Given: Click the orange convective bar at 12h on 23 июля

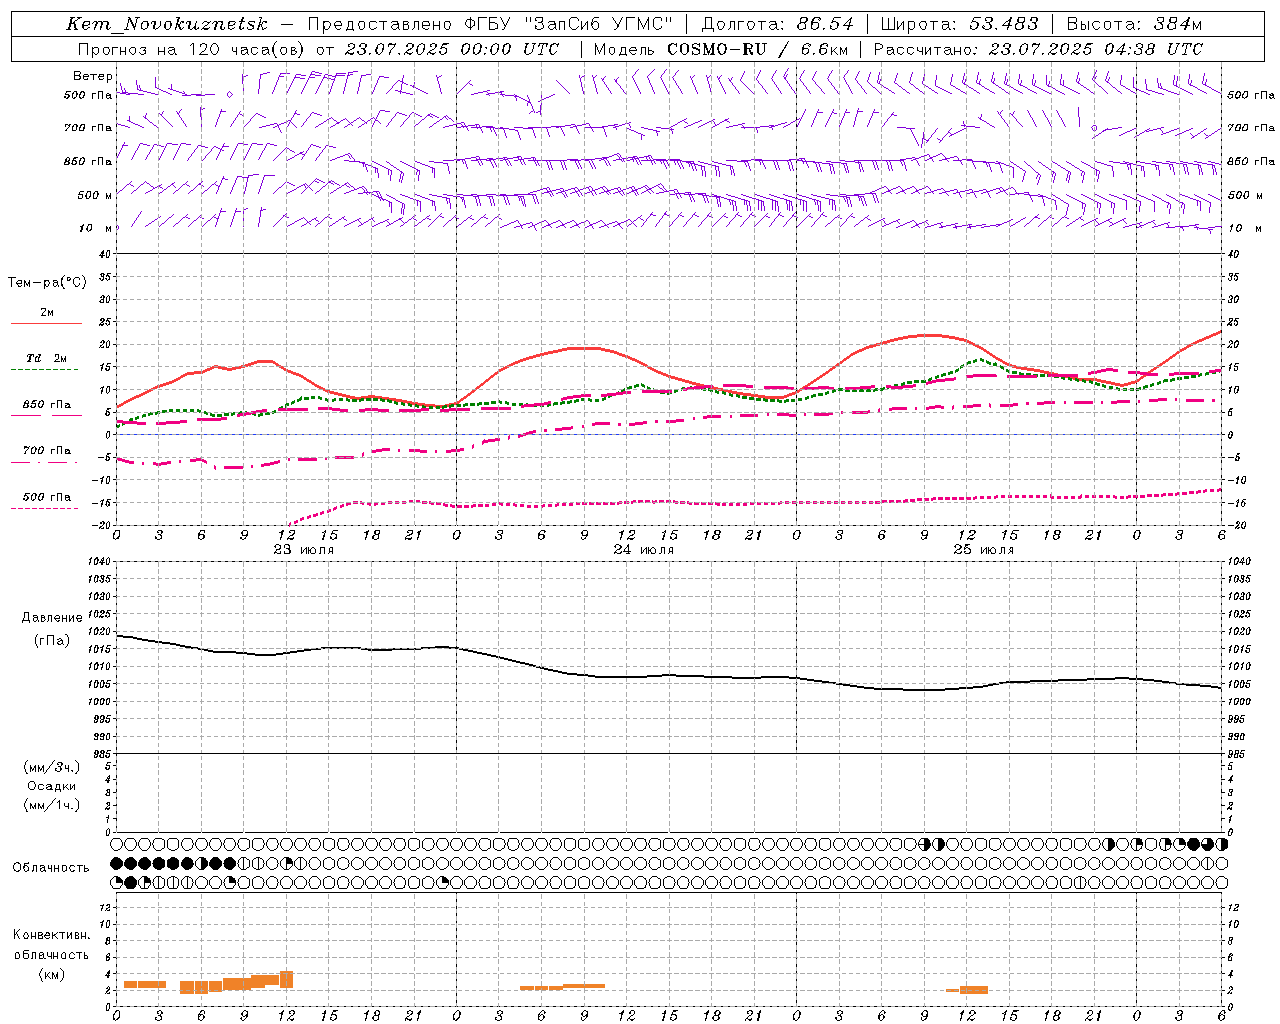Looking at the screenshot, I should point(286,979).
